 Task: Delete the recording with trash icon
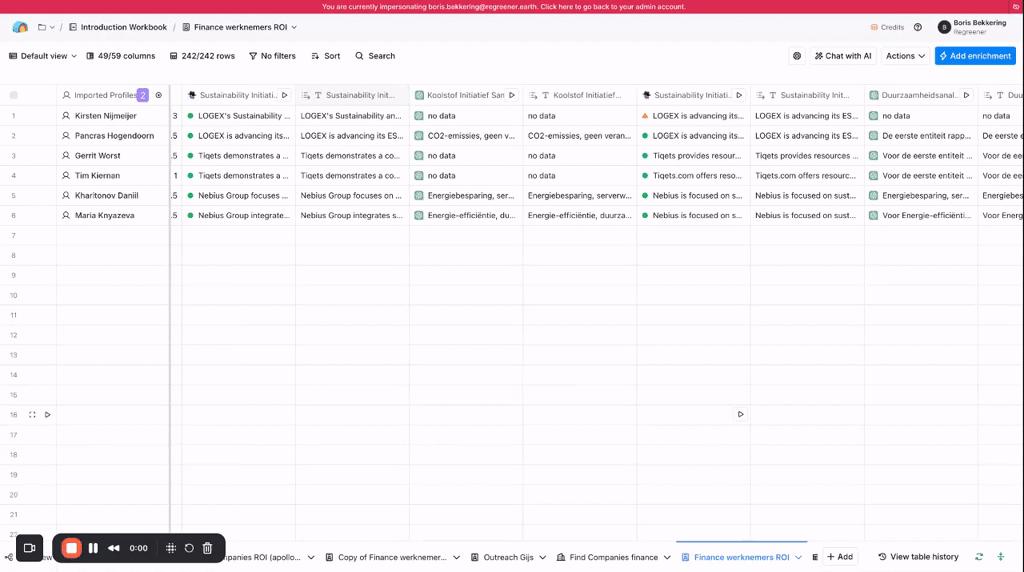[207, 548]
